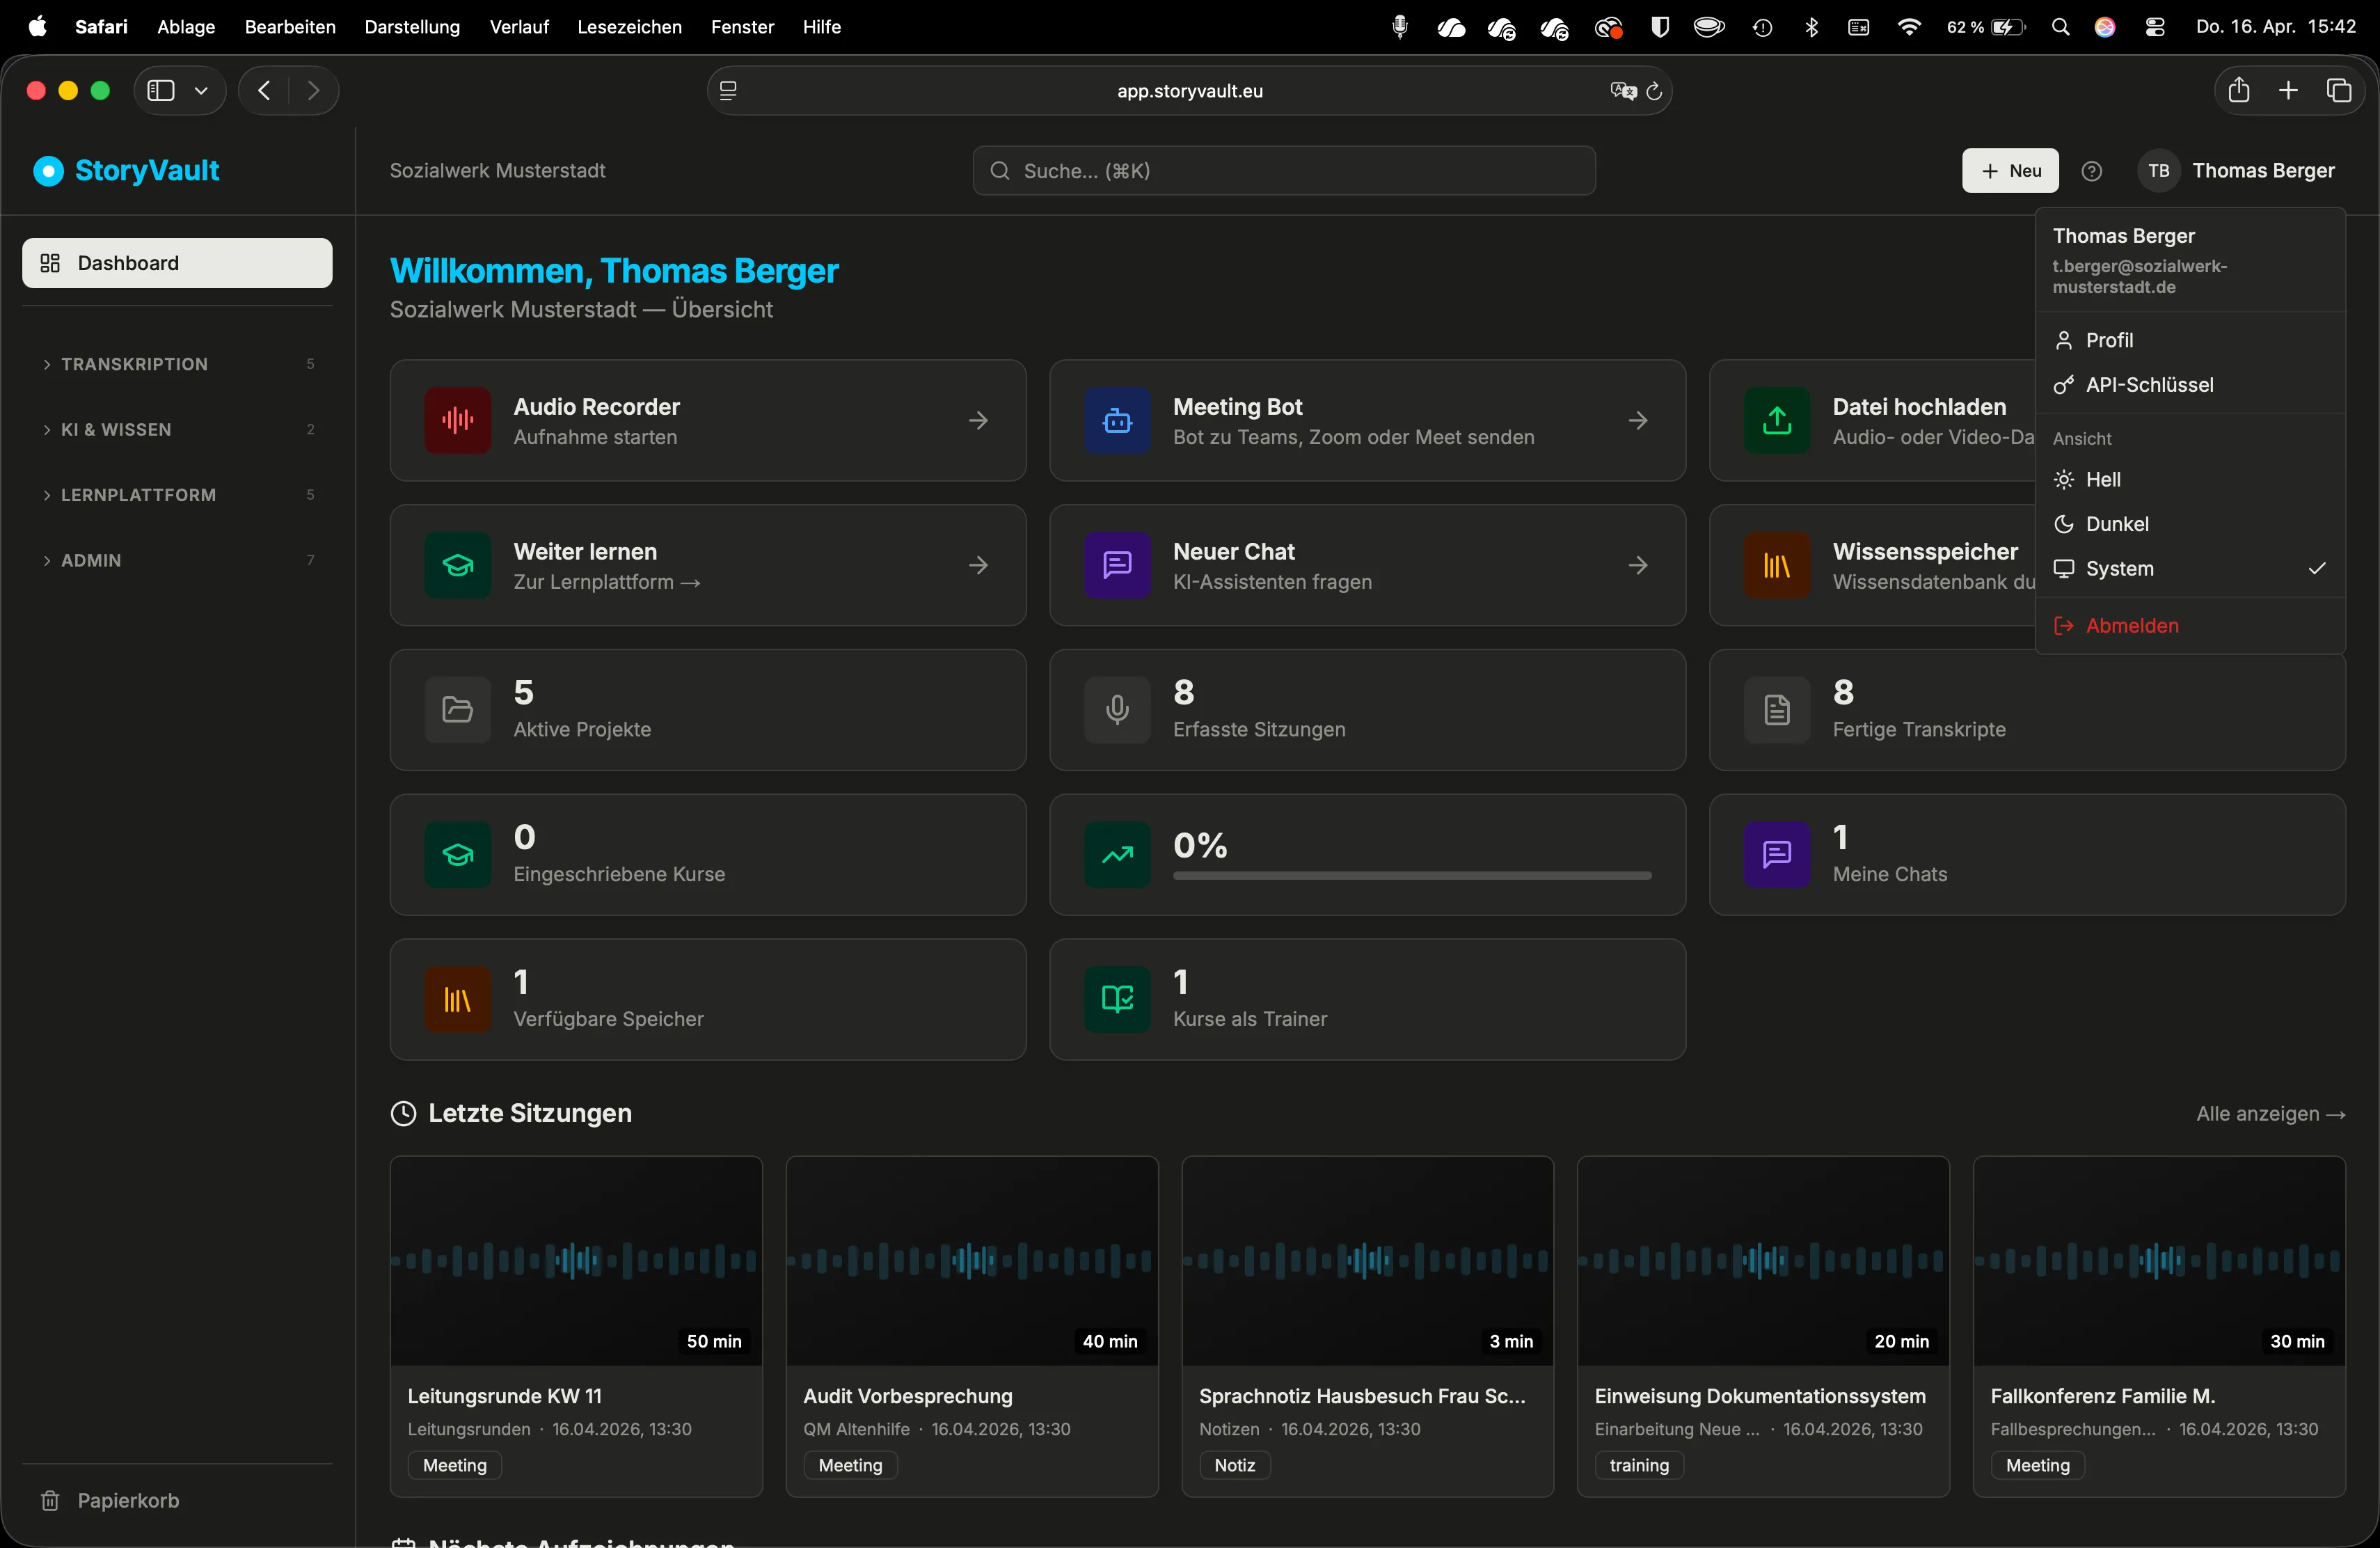This screenshot has height=1548, width=2380.
Task: Click the 0% progress bar
Action: tap(1412, 876)
